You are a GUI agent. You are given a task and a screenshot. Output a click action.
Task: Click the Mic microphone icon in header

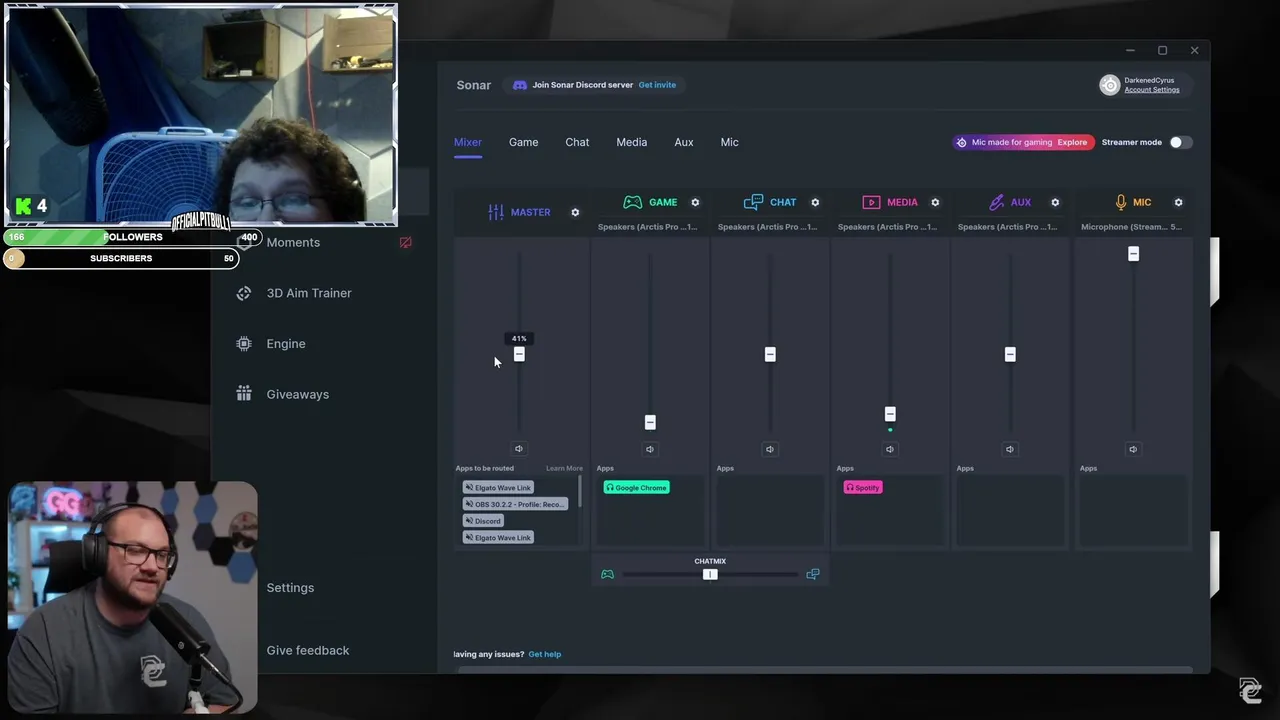click(1121, 202)
